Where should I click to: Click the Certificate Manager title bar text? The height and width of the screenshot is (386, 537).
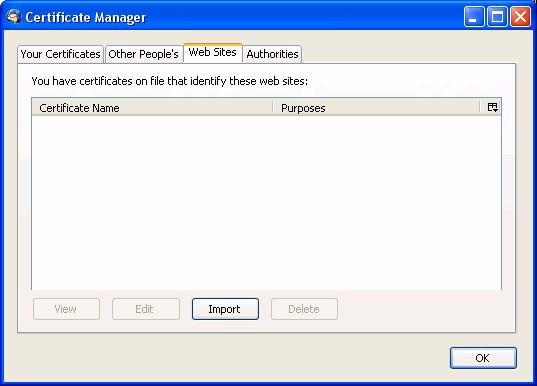coord(86,17)
